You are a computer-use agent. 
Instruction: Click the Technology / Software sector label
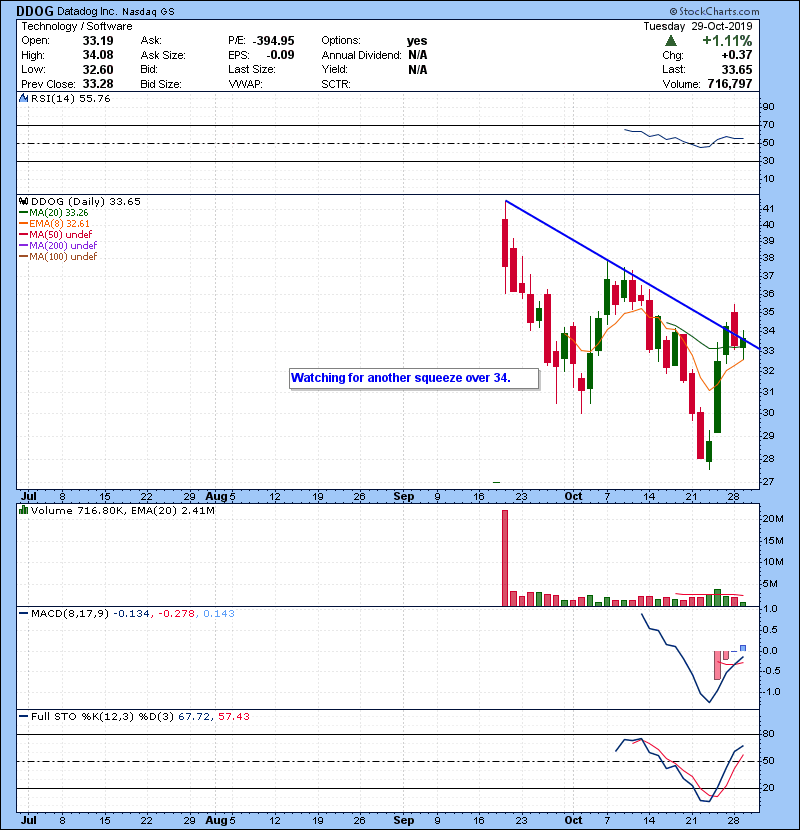click(77, 26)
